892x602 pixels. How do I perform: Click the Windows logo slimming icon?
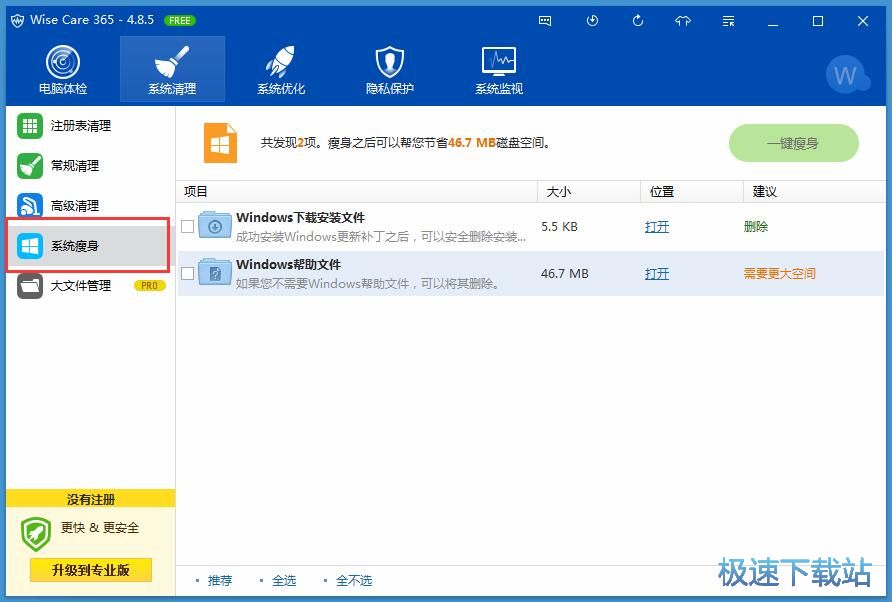pyautogui.click(x=30, y=246)
